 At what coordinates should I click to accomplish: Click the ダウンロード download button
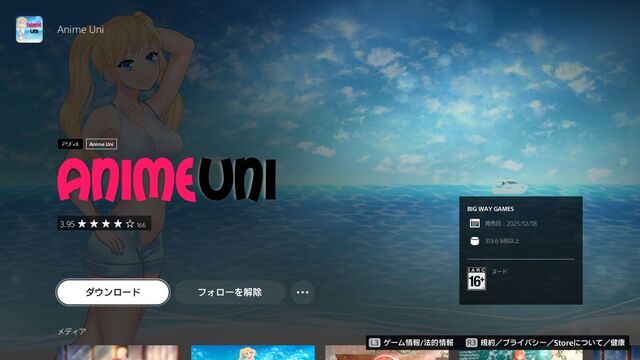tap(113, 292)
